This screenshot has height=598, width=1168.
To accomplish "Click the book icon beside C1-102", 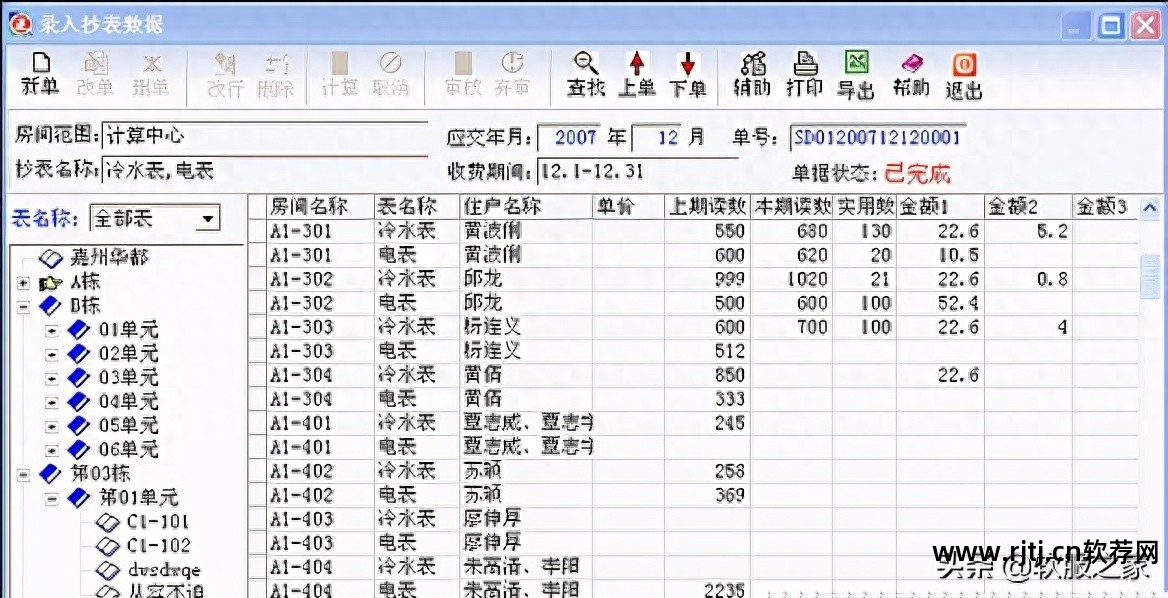I will click(108, 546).
